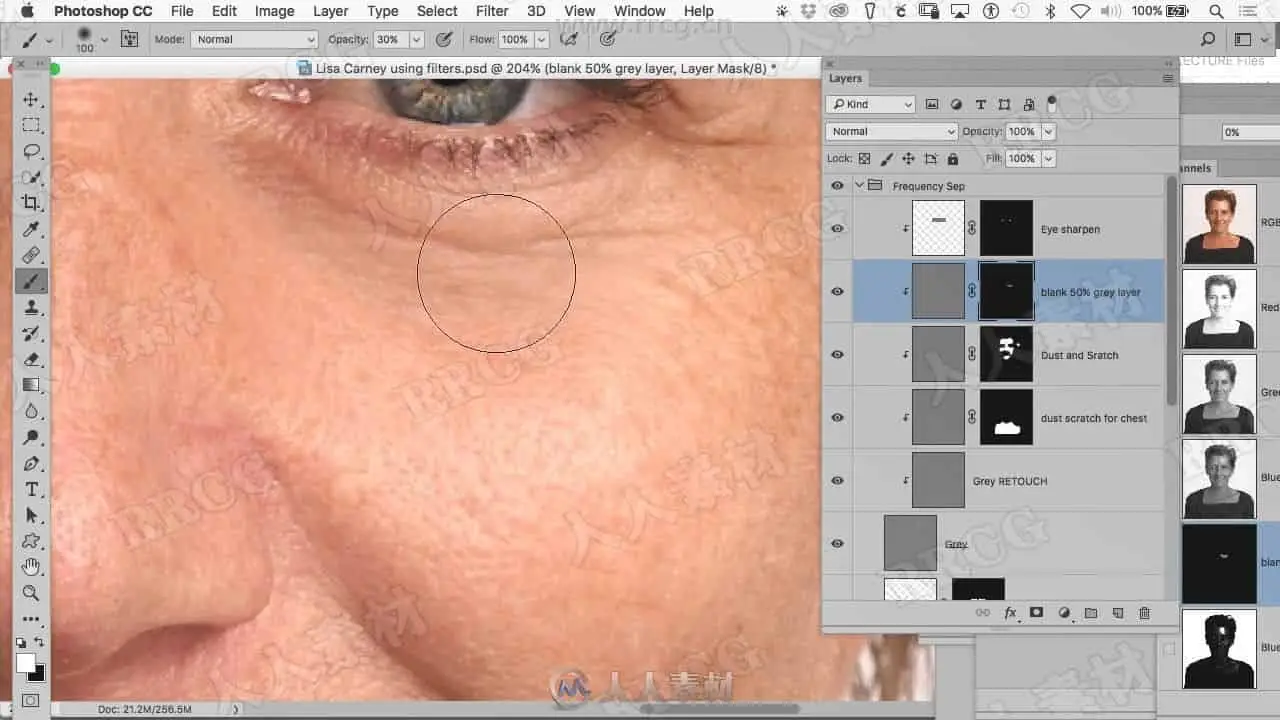Select the dust scratch for chest layer
The image size is (1280, 720).
pos(1094,418)
